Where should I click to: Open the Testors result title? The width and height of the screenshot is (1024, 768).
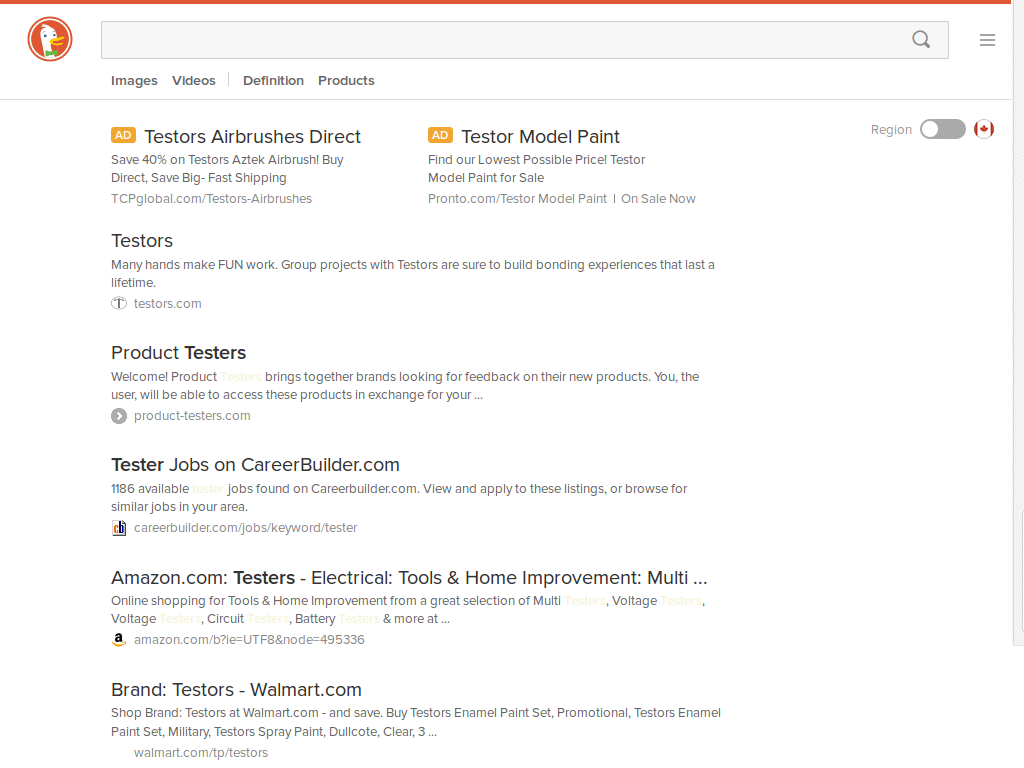point(142,241)
